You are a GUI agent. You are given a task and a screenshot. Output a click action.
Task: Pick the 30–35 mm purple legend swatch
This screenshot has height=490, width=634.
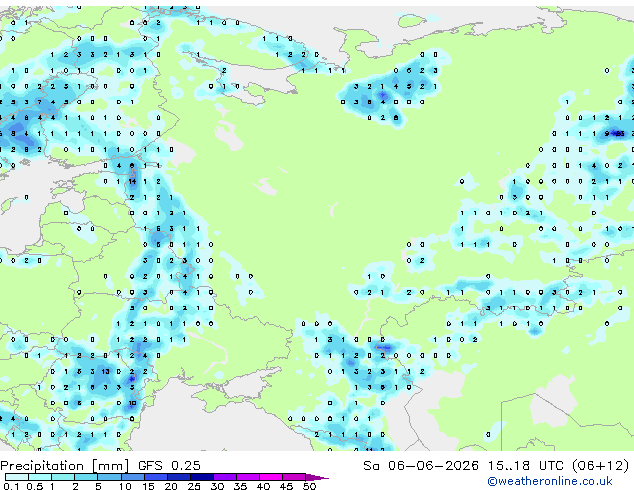(x=225, y=477)
